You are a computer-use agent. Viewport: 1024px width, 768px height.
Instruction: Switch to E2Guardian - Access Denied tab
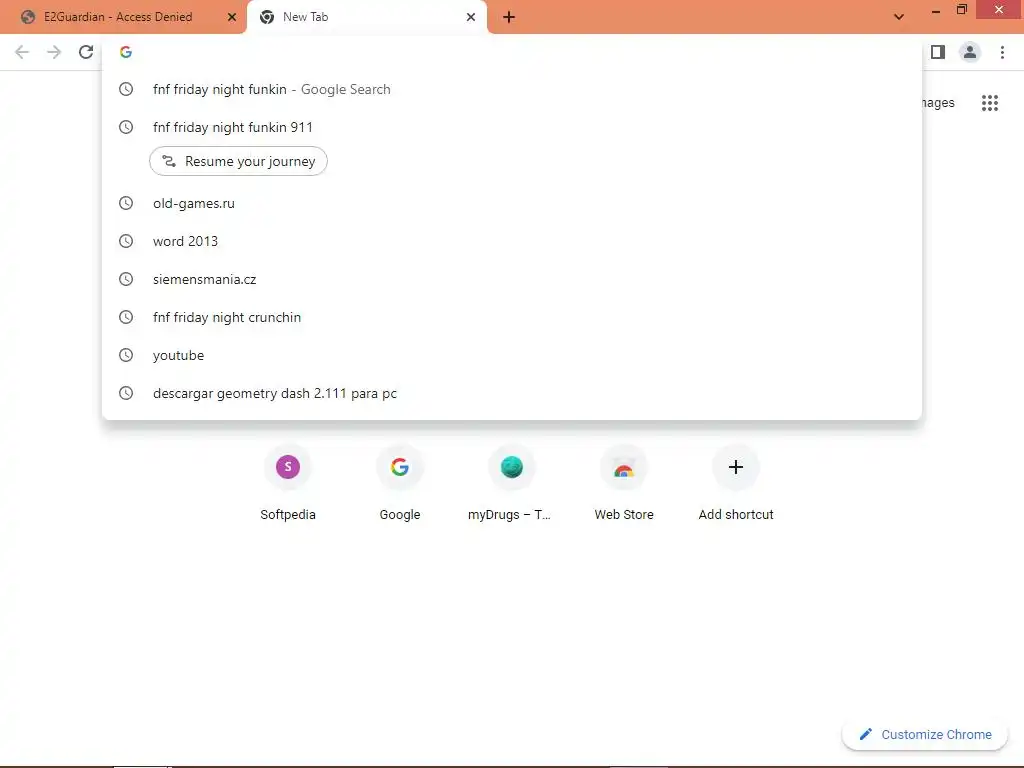pyautogui.click(x=123, y=17)
